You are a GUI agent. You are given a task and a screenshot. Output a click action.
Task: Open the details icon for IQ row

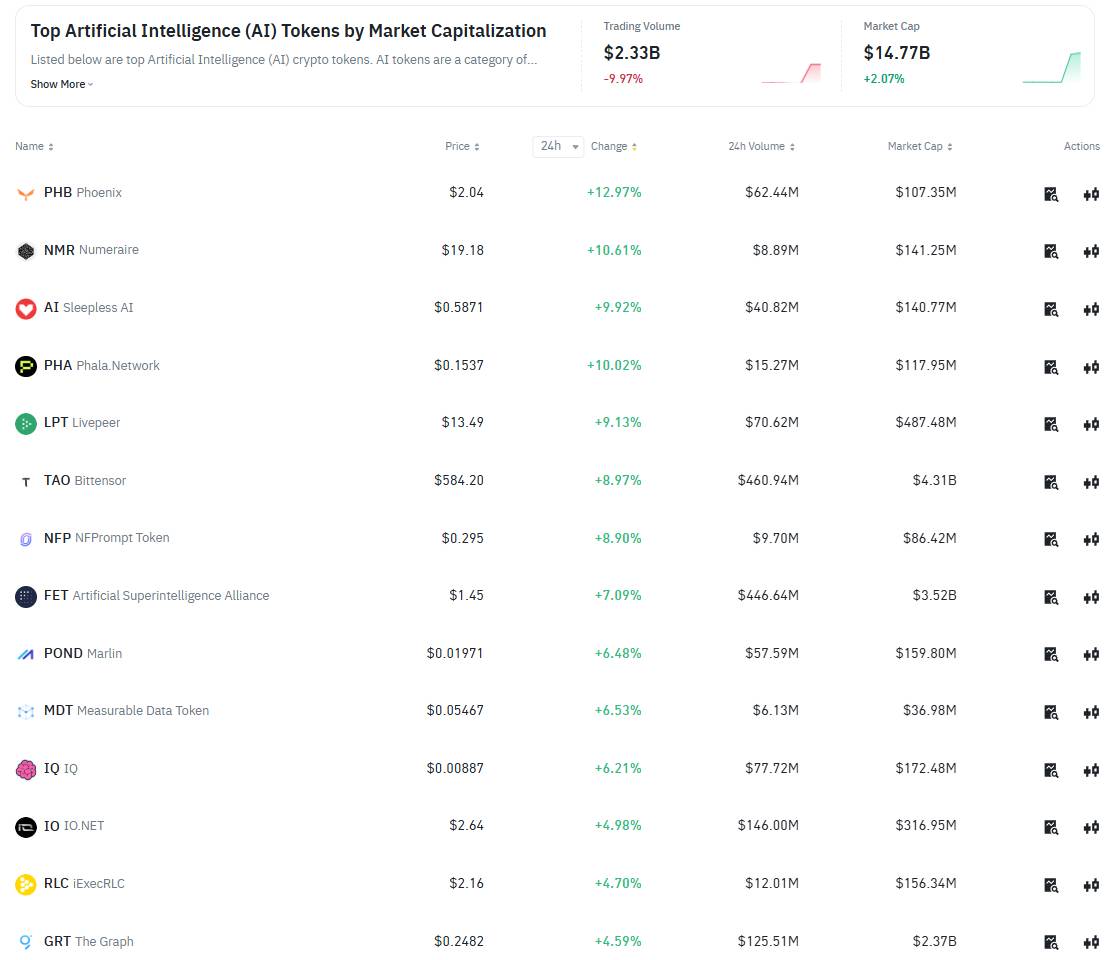tap(1051, 770)
